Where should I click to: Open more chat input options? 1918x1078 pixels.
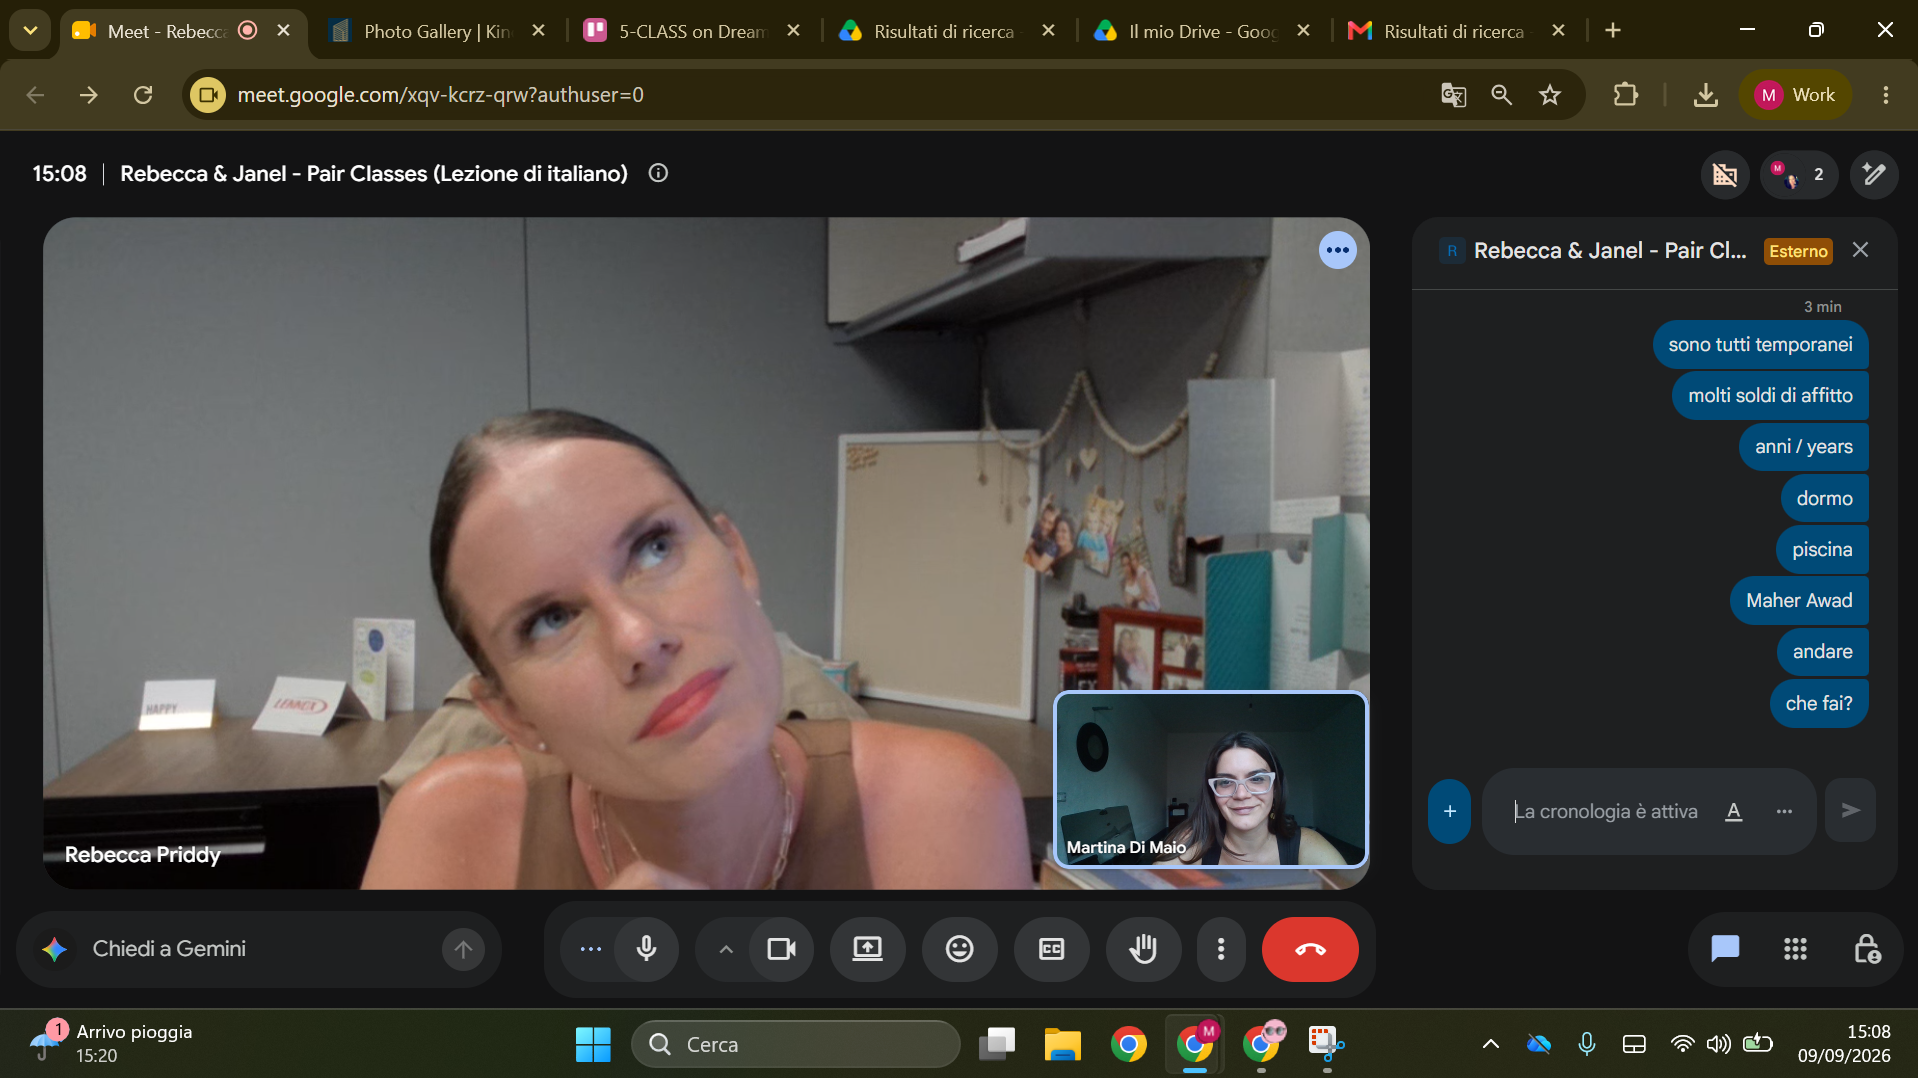tap(1784, 811)
